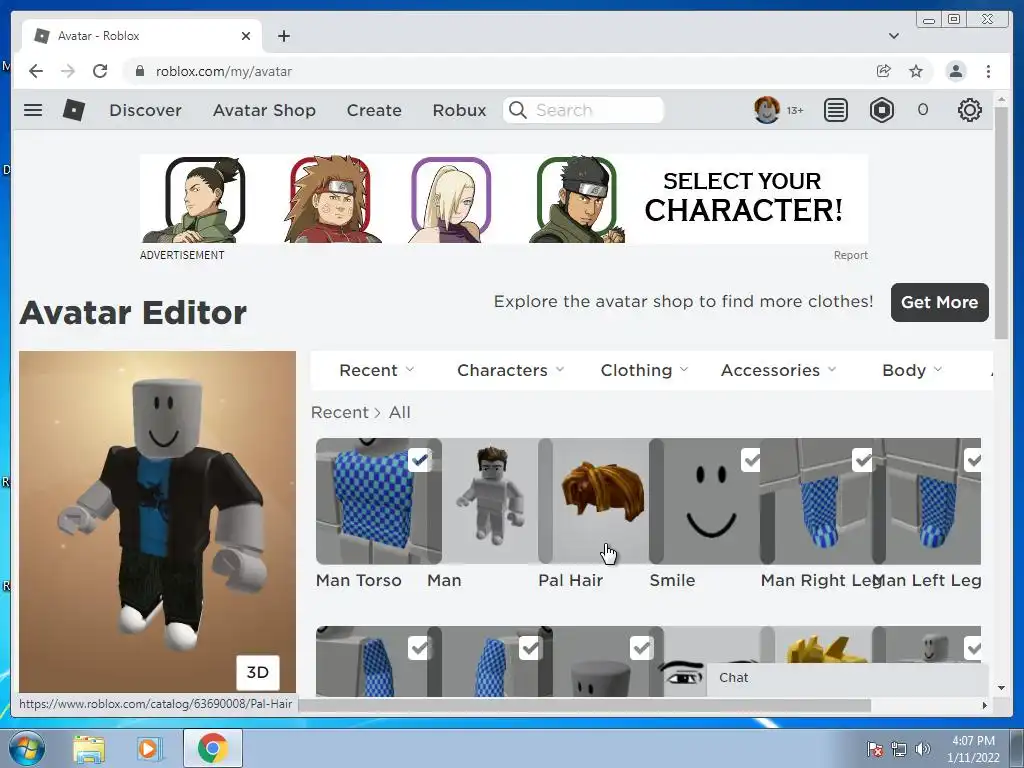Viewport: 1024px width, 768px height.
Task: Go back with browser back arrow
Action: tap(36, 71)
